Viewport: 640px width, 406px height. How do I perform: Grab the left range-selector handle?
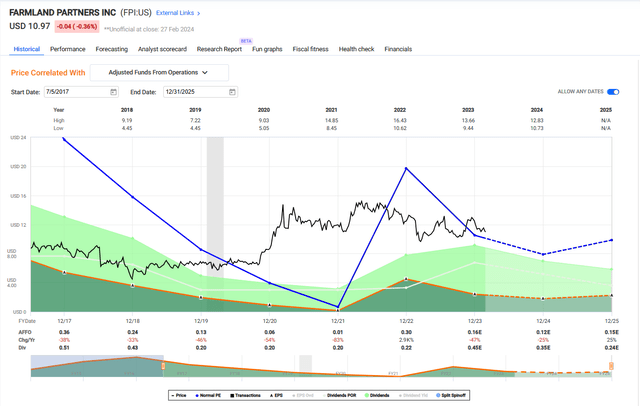click(163, 366)
